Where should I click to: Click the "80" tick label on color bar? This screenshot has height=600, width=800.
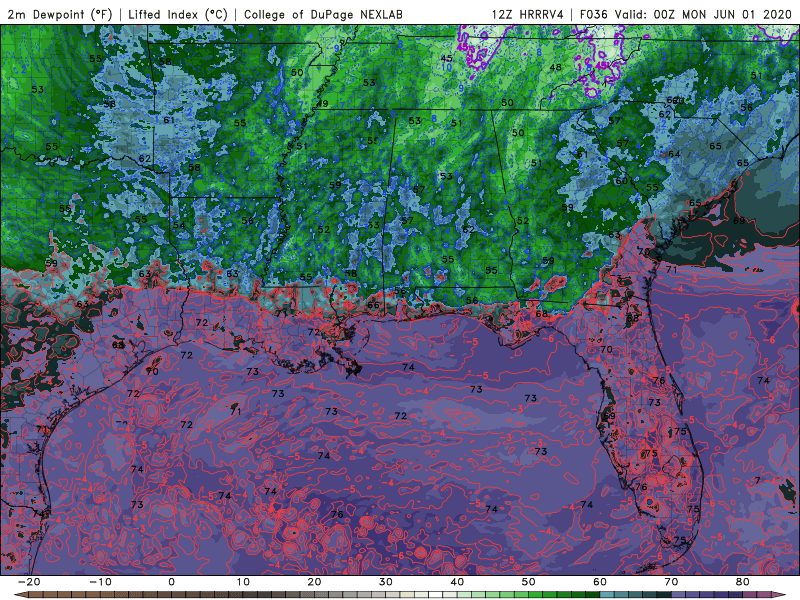click(743, 582)
